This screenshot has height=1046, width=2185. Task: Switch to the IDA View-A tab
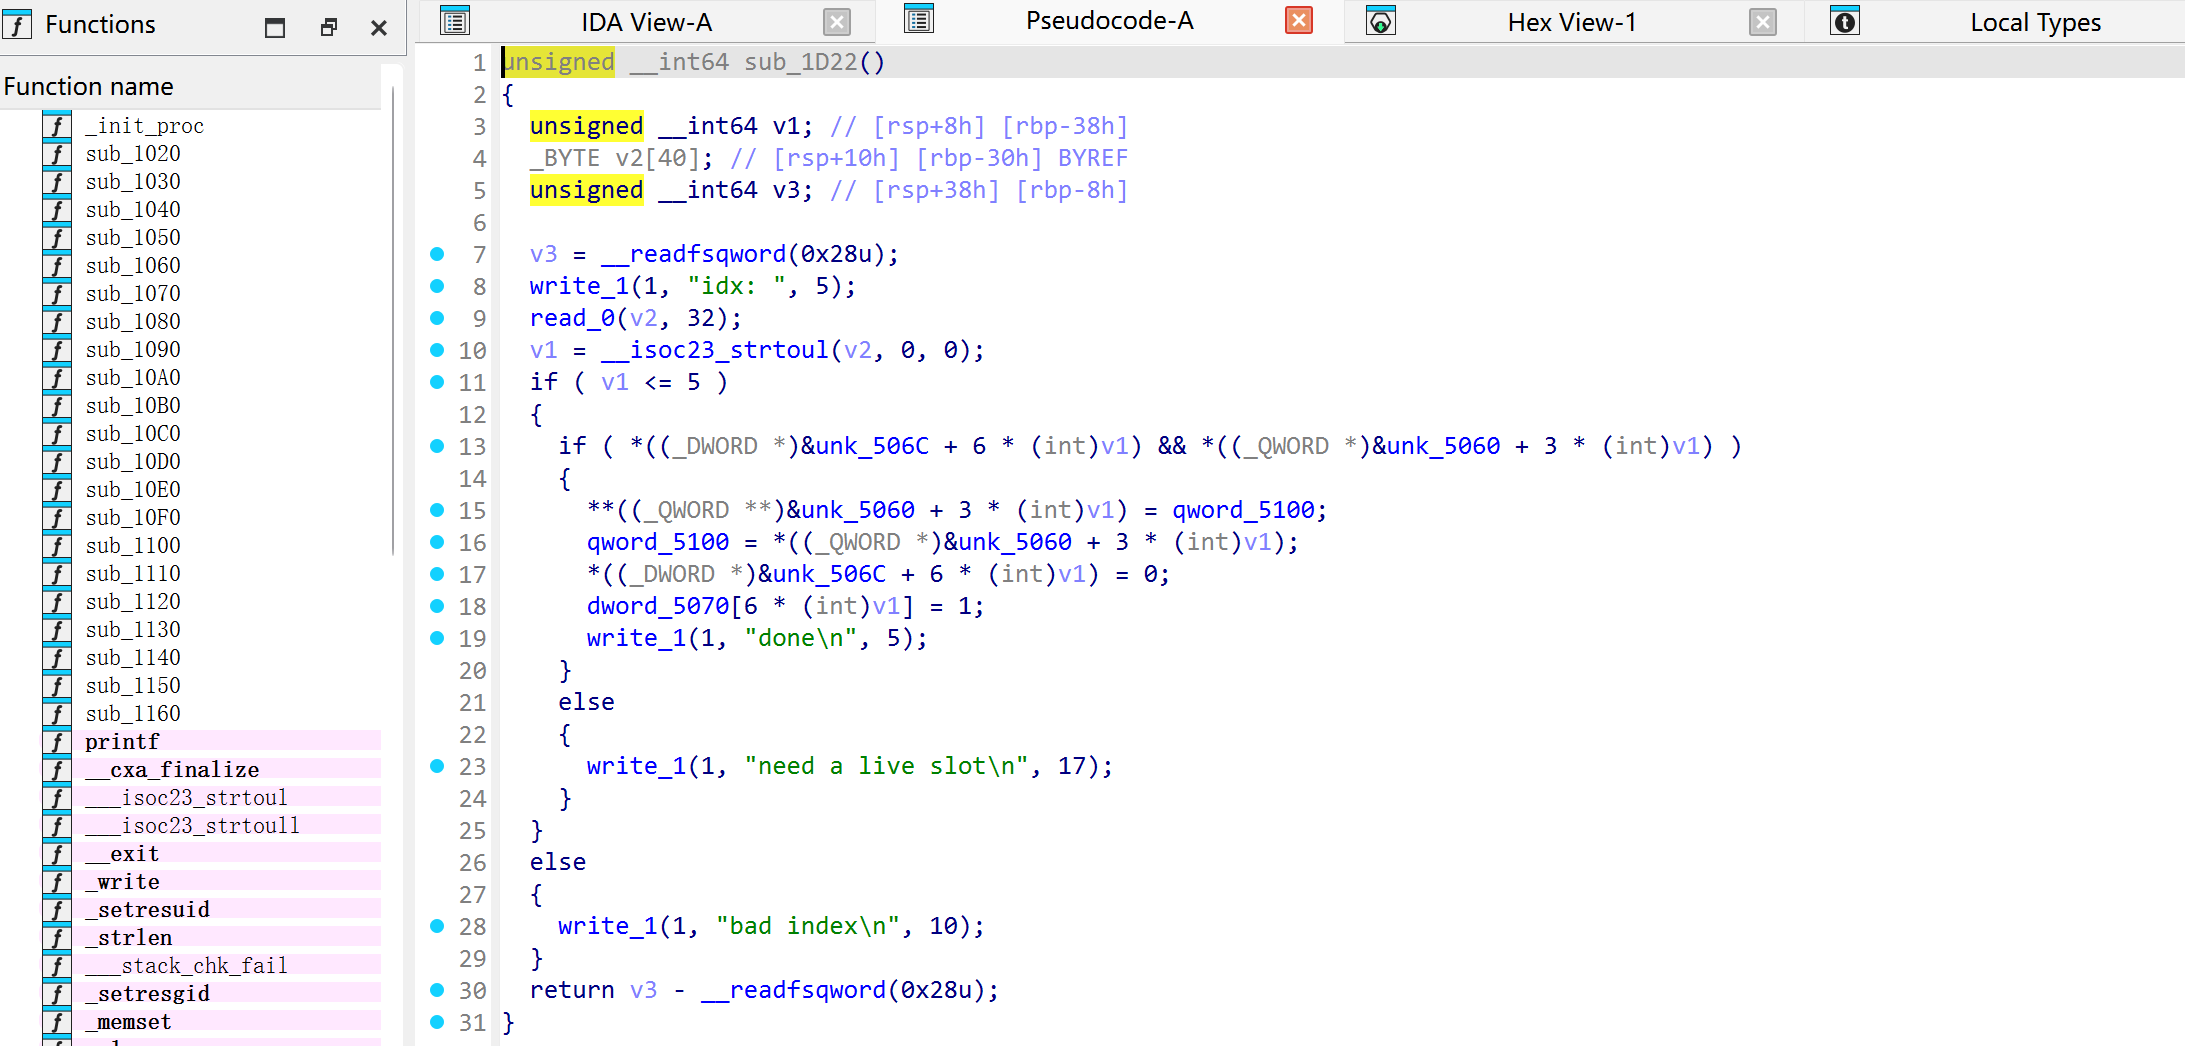[646, 22]
